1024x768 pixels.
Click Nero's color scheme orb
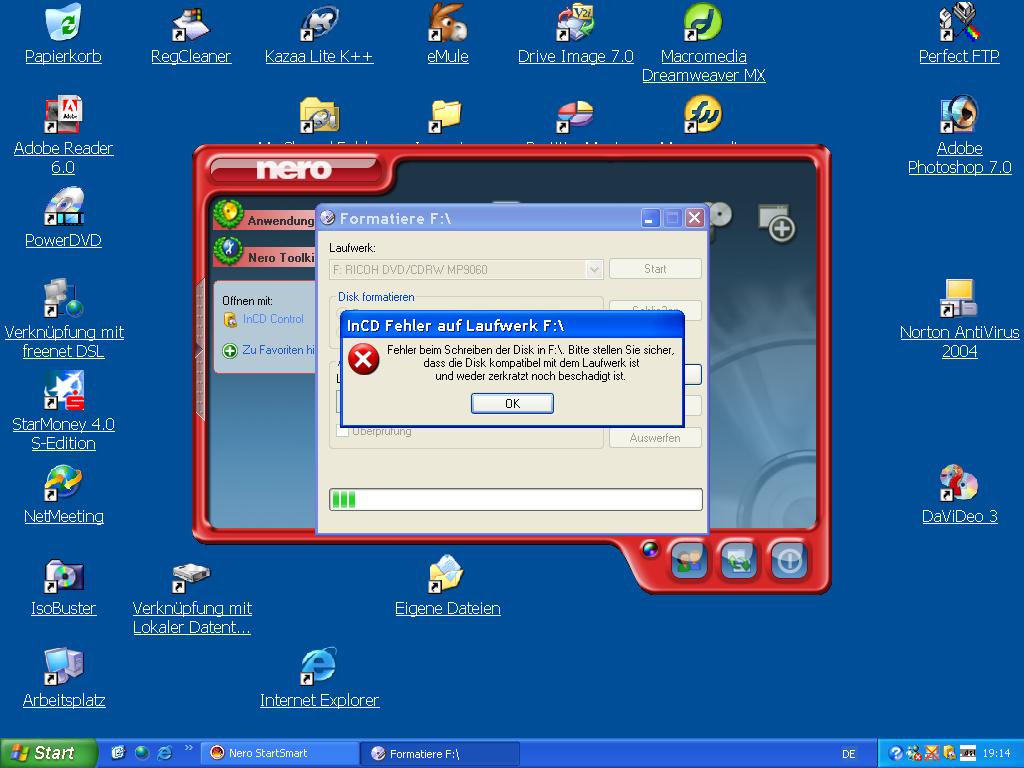[650, 549]
